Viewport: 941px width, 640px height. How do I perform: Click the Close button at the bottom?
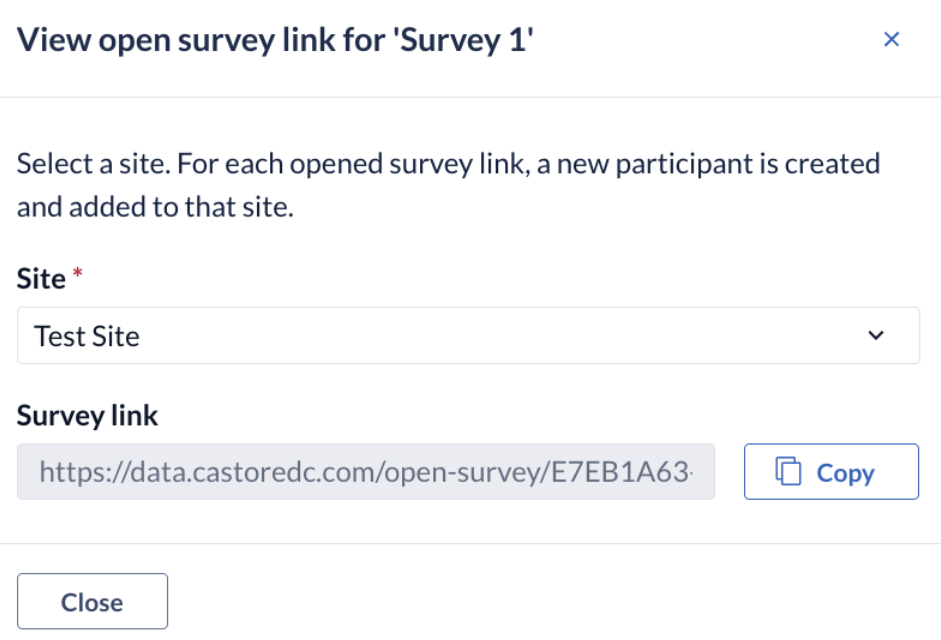tap(92, 601)
